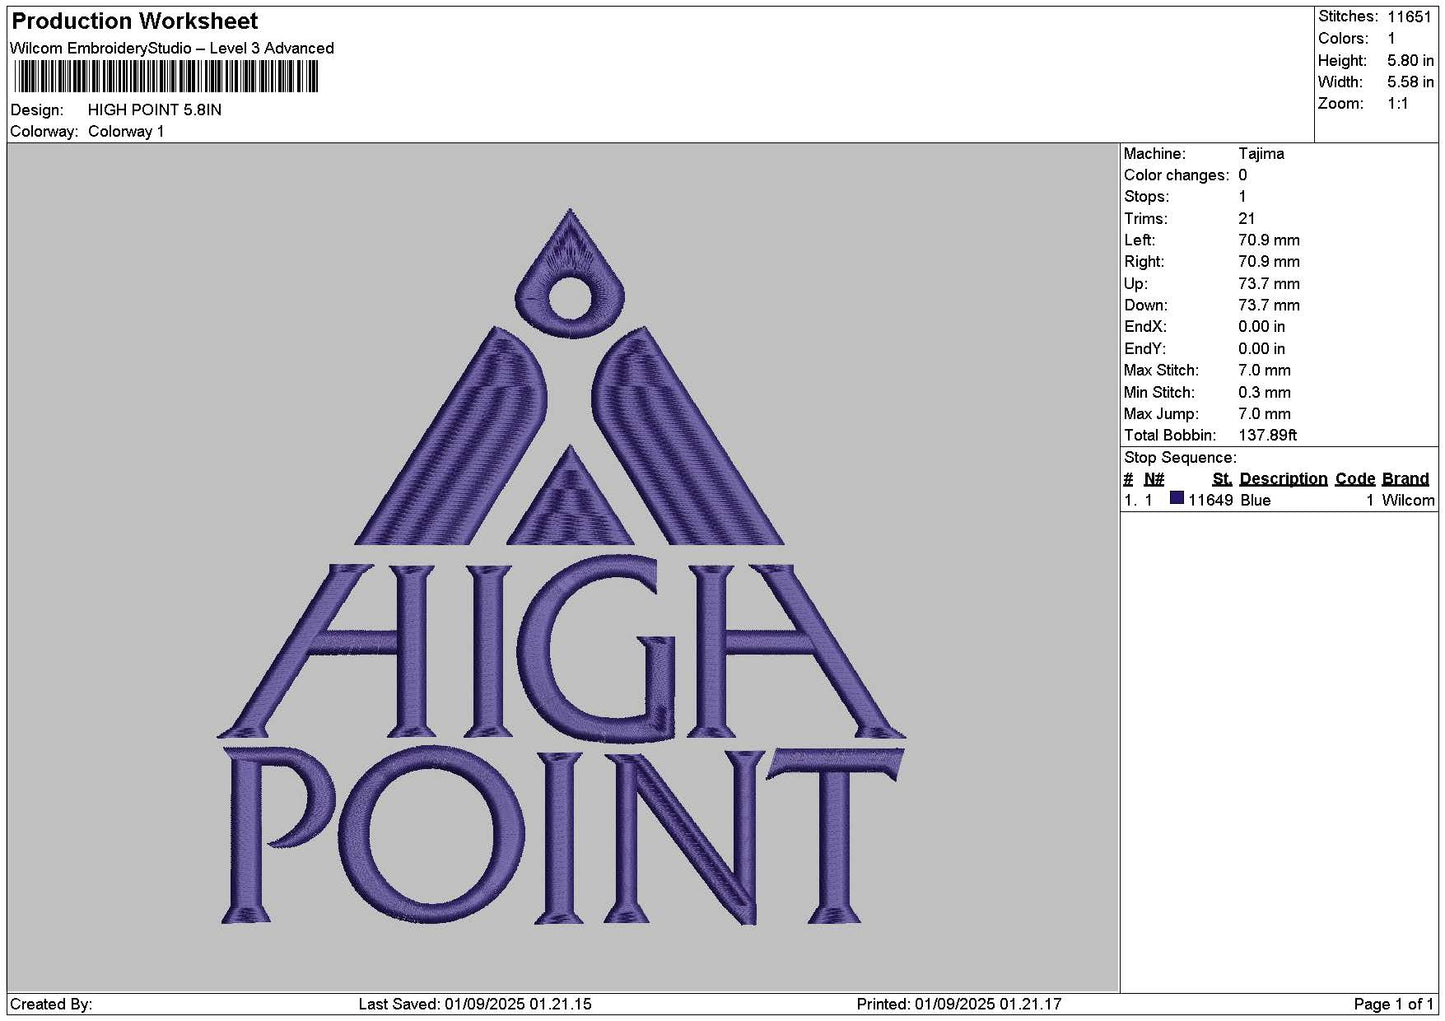Click the 'Blue' thread description
1445x1021 pixels.
[1255, 500]
